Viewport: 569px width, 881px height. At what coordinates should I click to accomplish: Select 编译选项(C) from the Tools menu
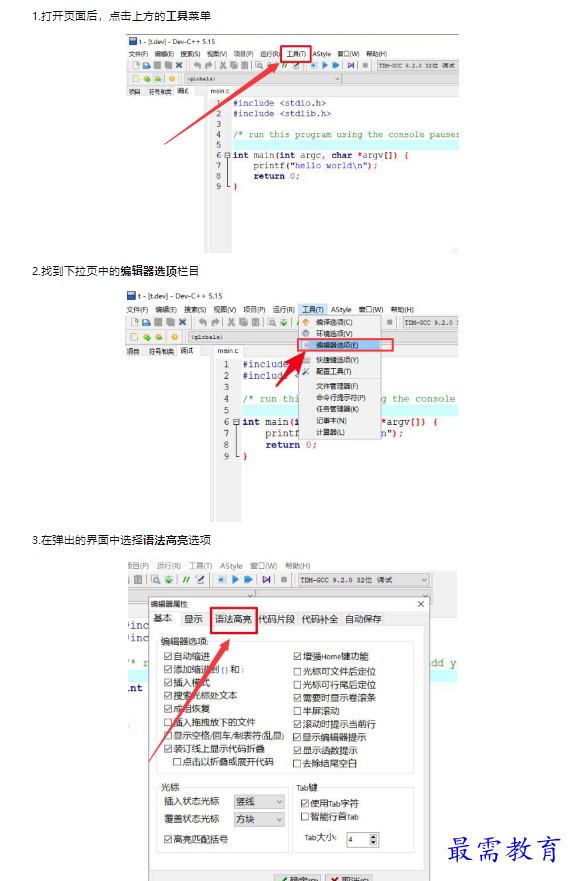pos(340,322)
